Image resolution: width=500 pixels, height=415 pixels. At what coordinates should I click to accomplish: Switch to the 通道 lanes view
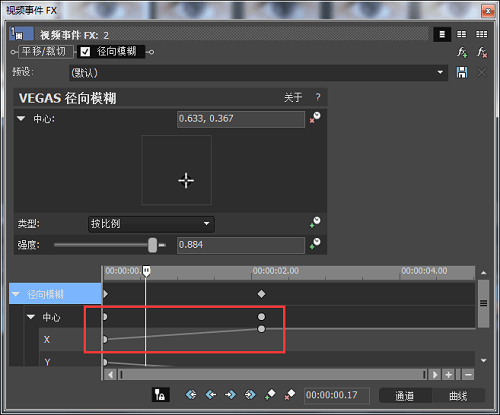405,396
